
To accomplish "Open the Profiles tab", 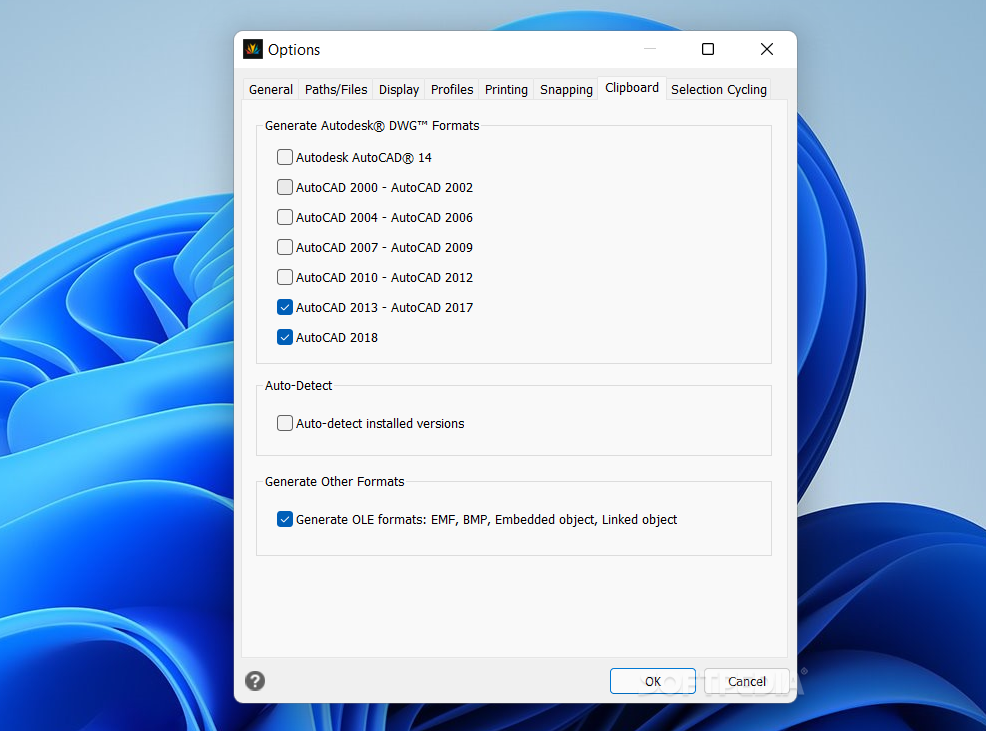I will (x=452, y=89).
